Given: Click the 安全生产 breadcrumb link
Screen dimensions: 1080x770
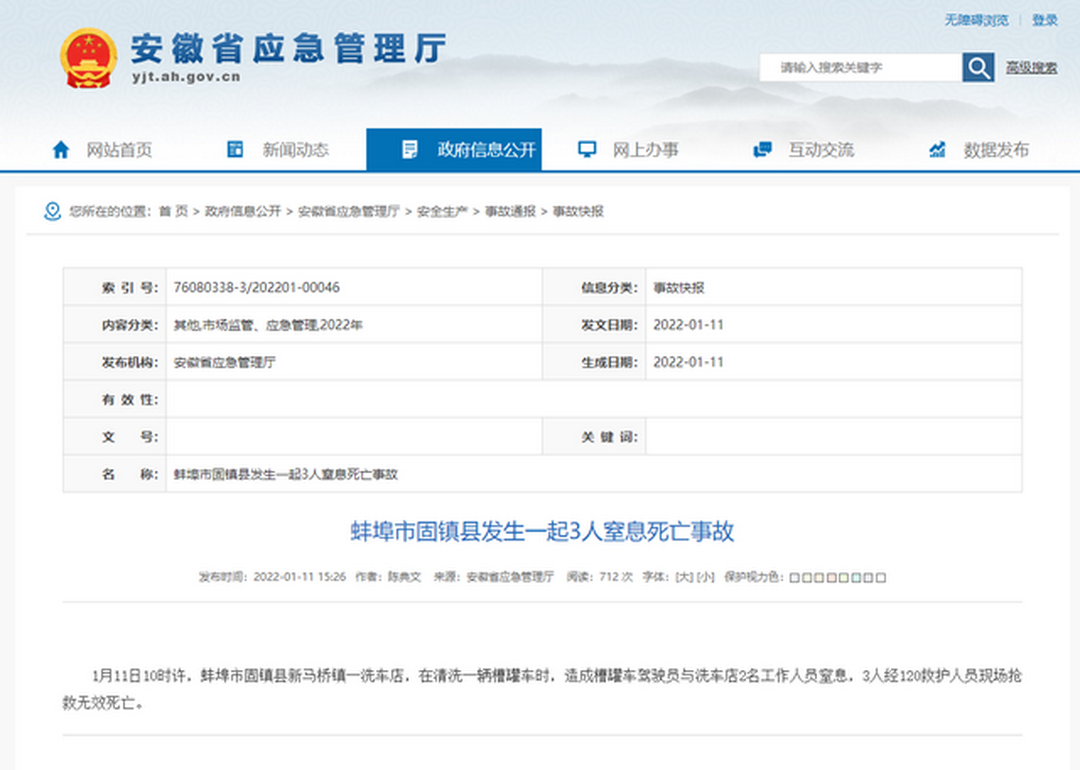Looking at the screenshot, I should (x=442, y=211).
